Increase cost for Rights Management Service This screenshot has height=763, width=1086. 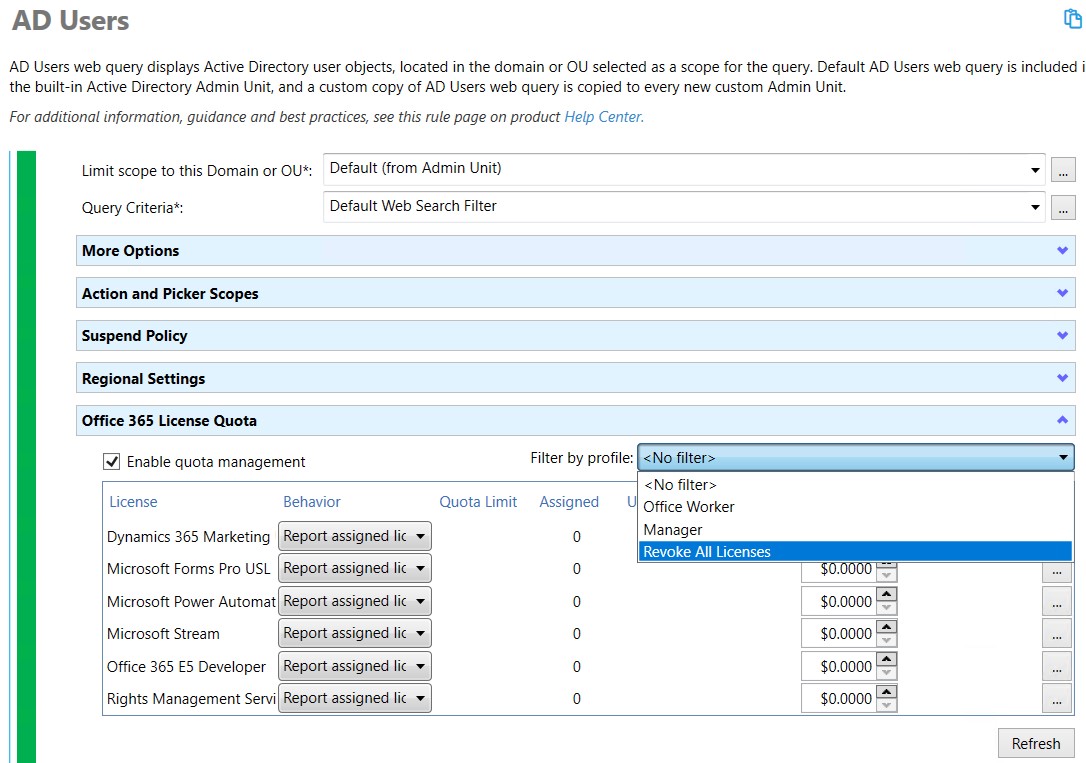[887, 691]
